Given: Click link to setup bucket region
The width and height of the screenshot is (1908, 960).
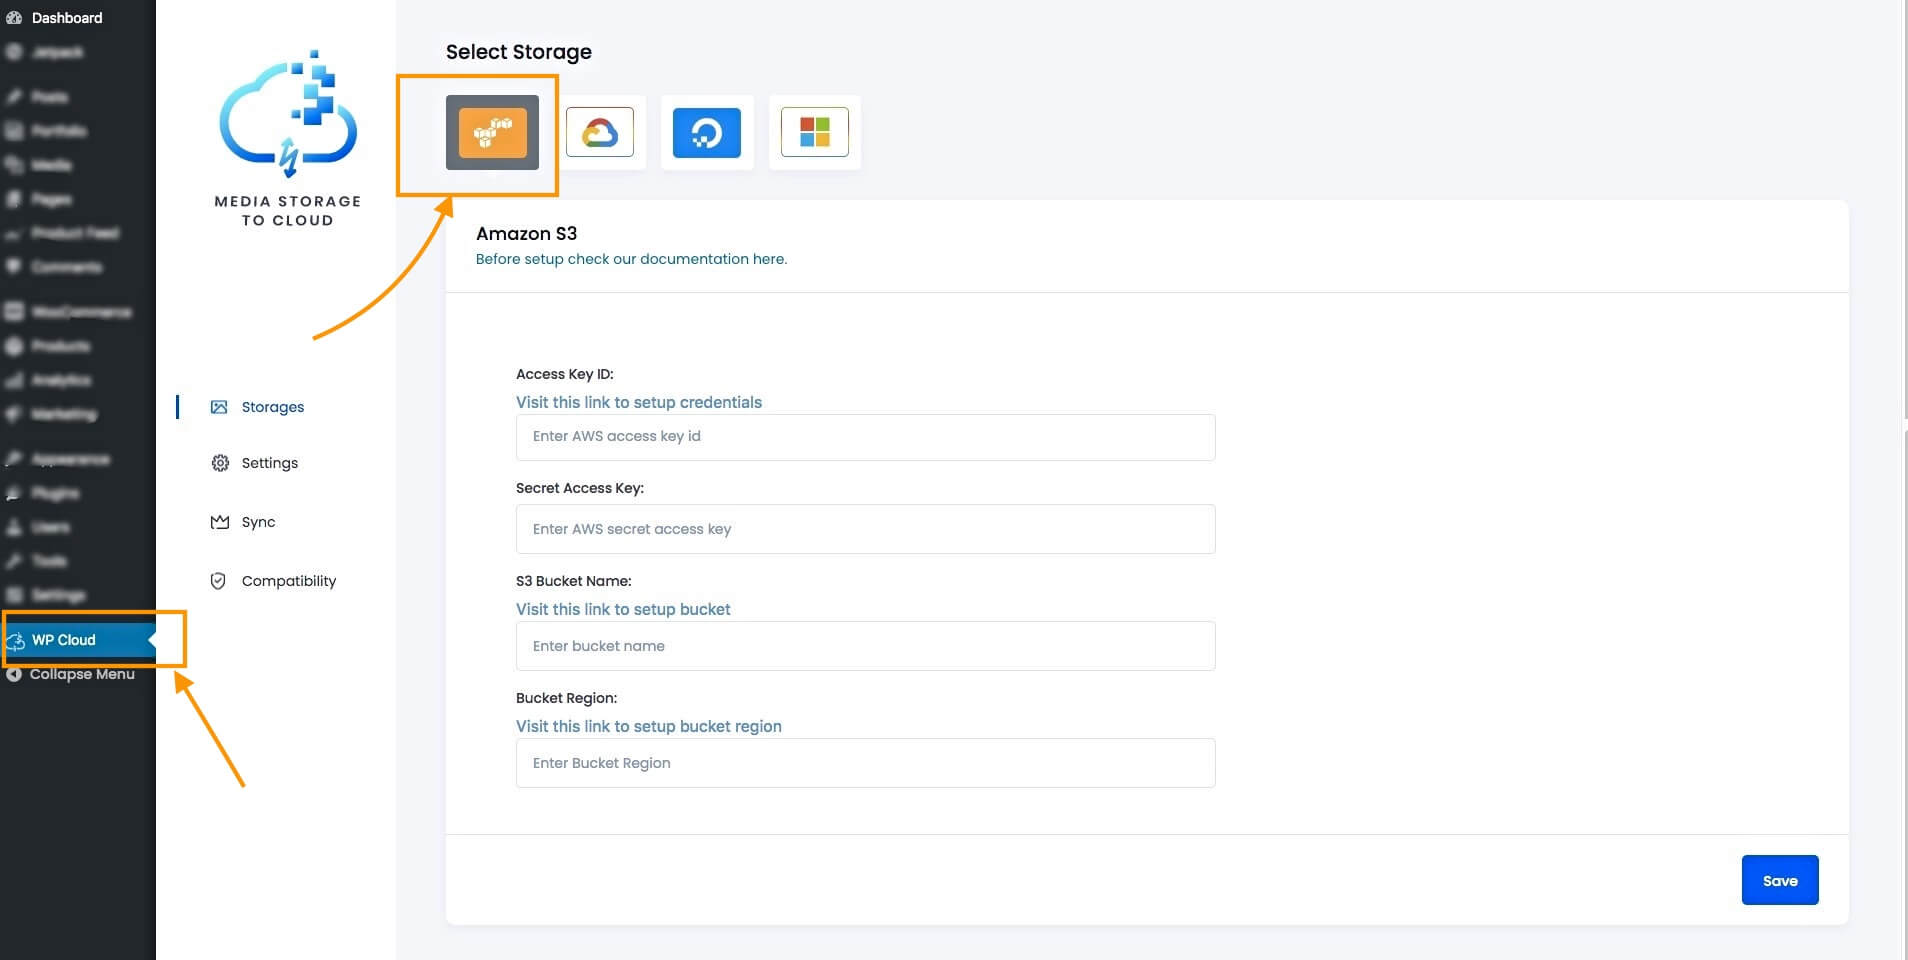Looking at the screenshot, I should (x=648, y=726).
